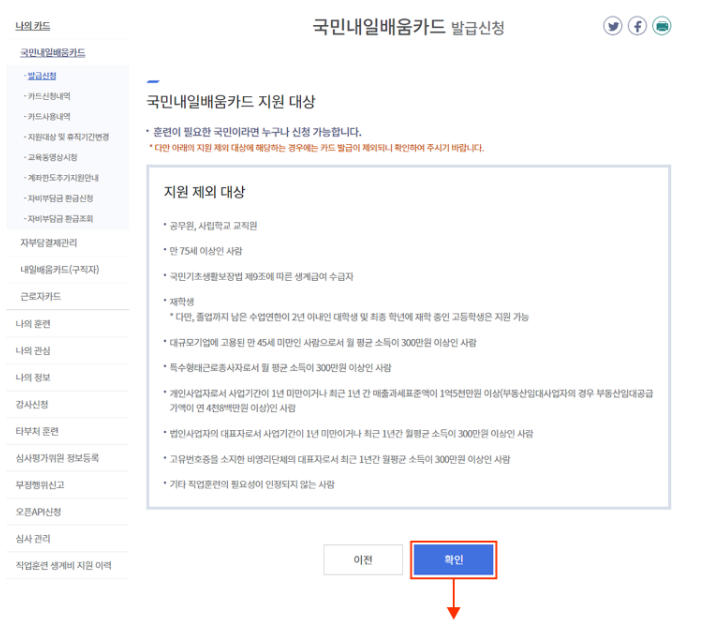Click the 개인사업자로서 사업기간이 1년 미만 line

(x=411, y=400)
